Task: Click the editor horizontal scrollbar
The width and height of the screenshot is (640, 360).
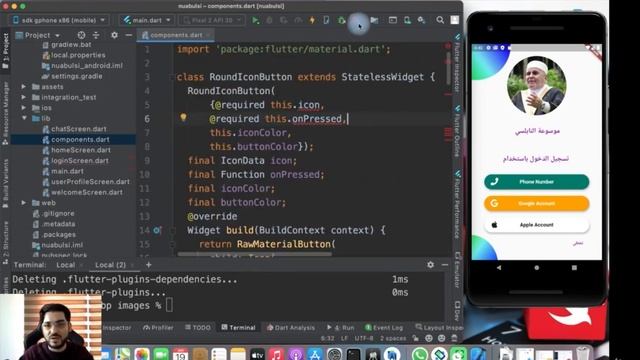Action: pyautogui.click(x=255, y=254)
